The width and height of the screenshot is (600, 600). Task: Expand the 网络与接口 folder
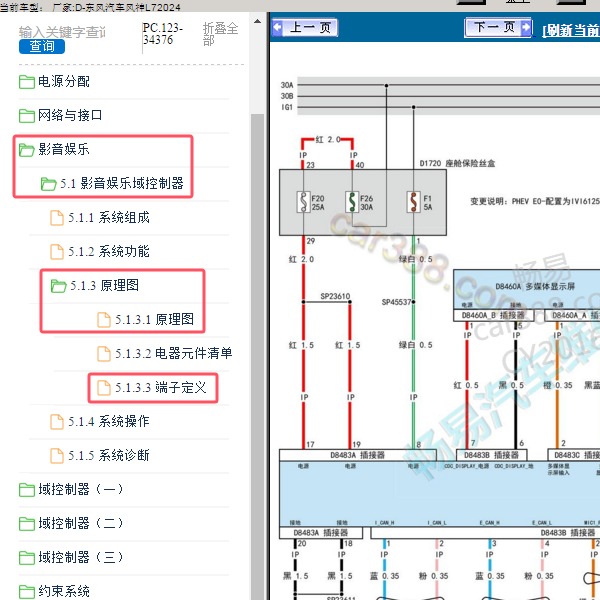70,115
